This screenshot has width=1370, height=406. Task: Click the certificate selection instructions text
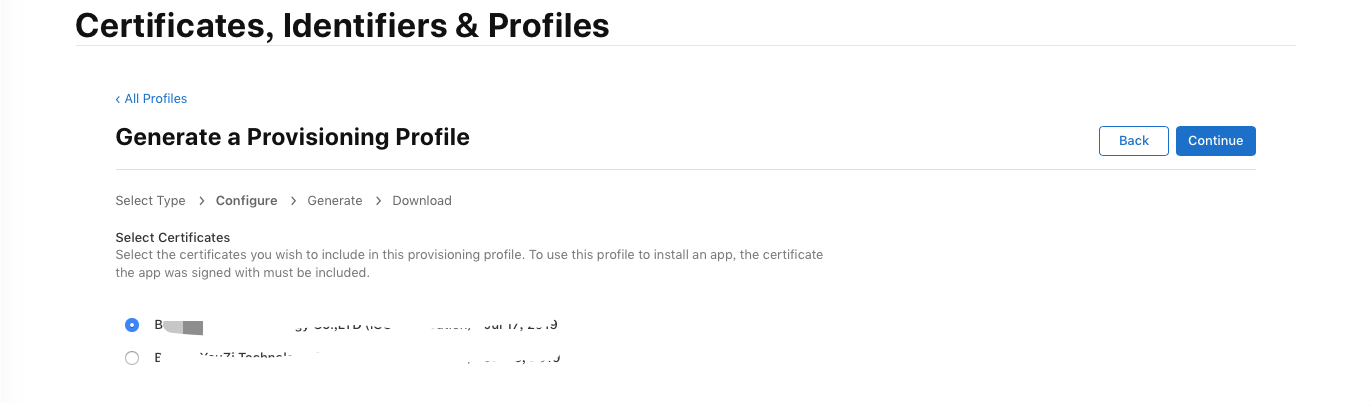(469, 263)
